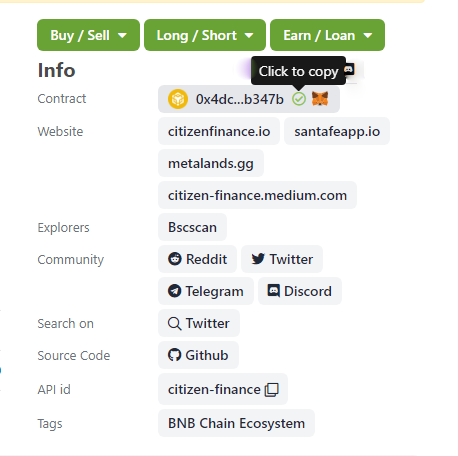458x456 pixels.
Task: Open the metalands.gg website link
Action: click(211, 163)
